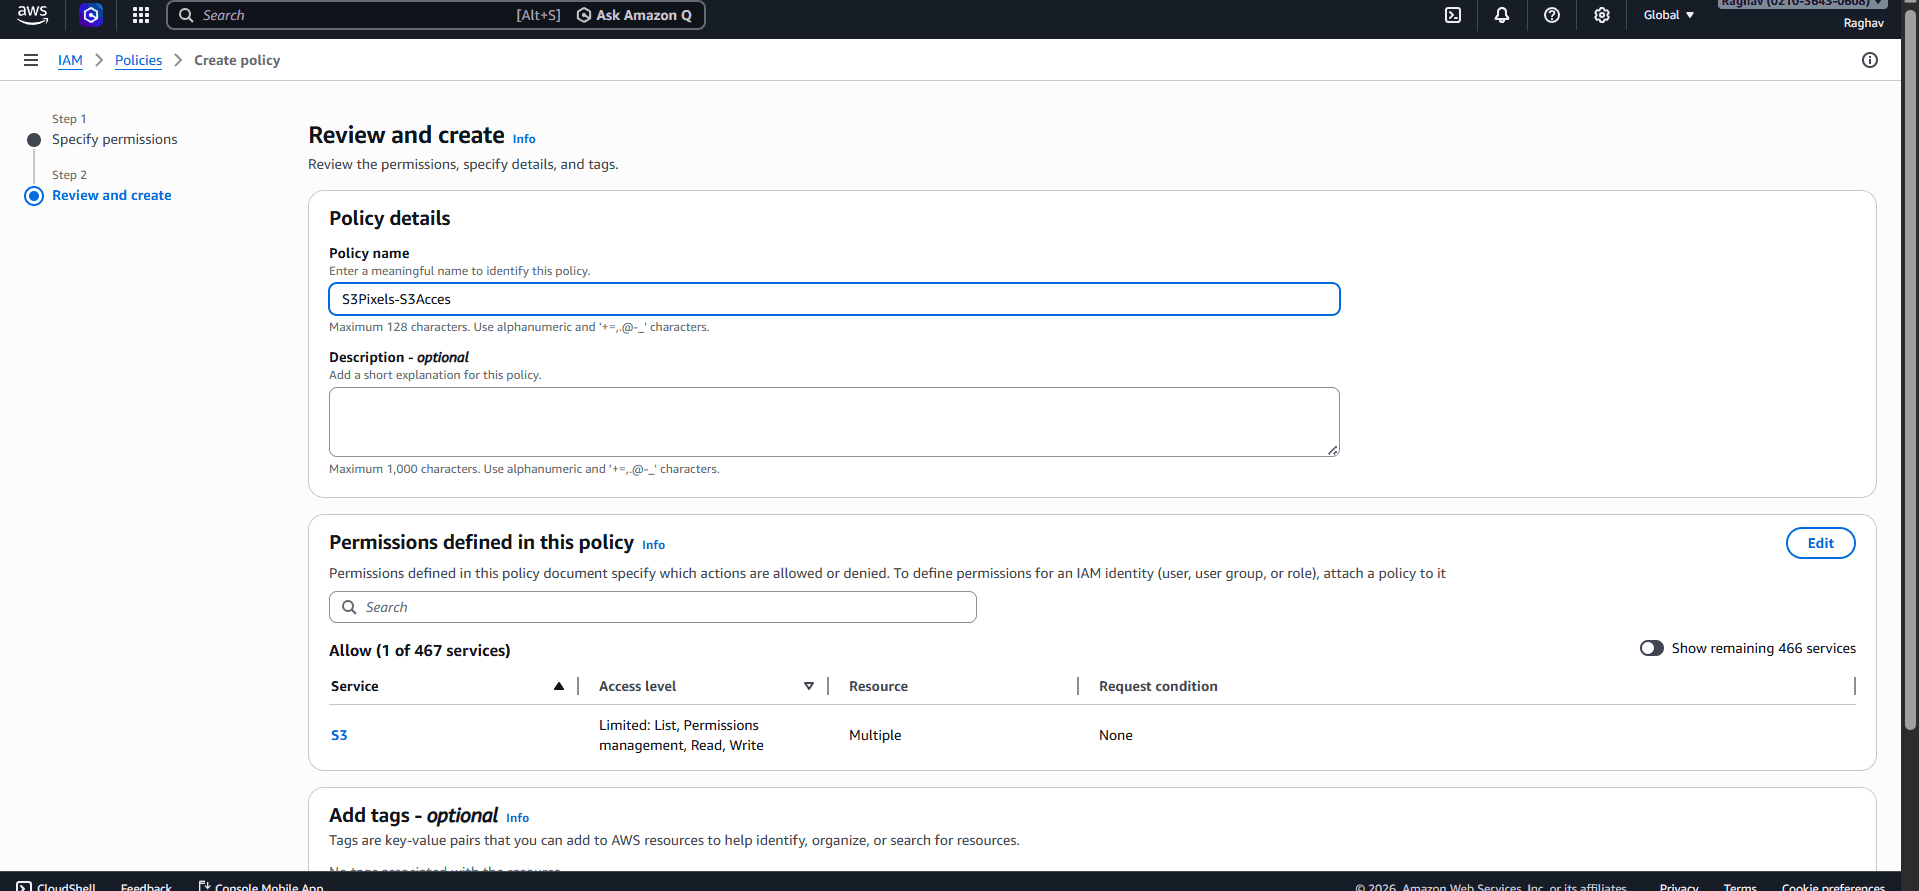Click Resource column header

[878, 686]
